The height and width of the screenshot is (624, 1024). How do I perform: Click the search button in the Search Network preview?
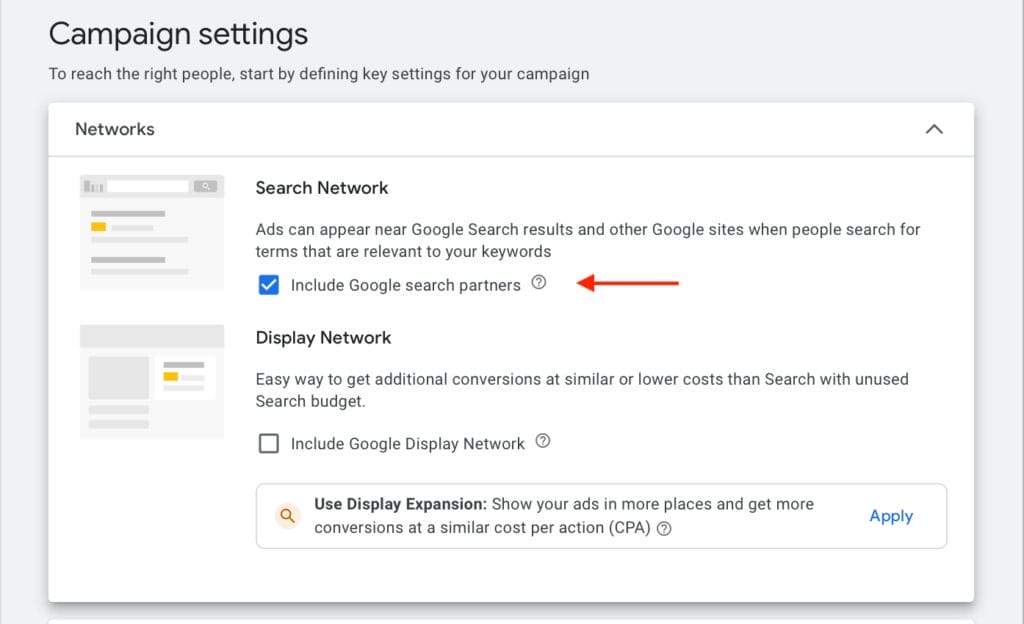(207, 186)
